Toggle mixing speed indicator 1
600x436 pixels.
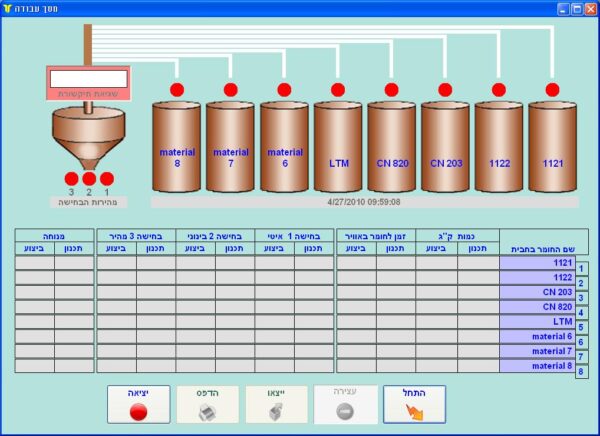pyautogui.click(x=107, y=179)
